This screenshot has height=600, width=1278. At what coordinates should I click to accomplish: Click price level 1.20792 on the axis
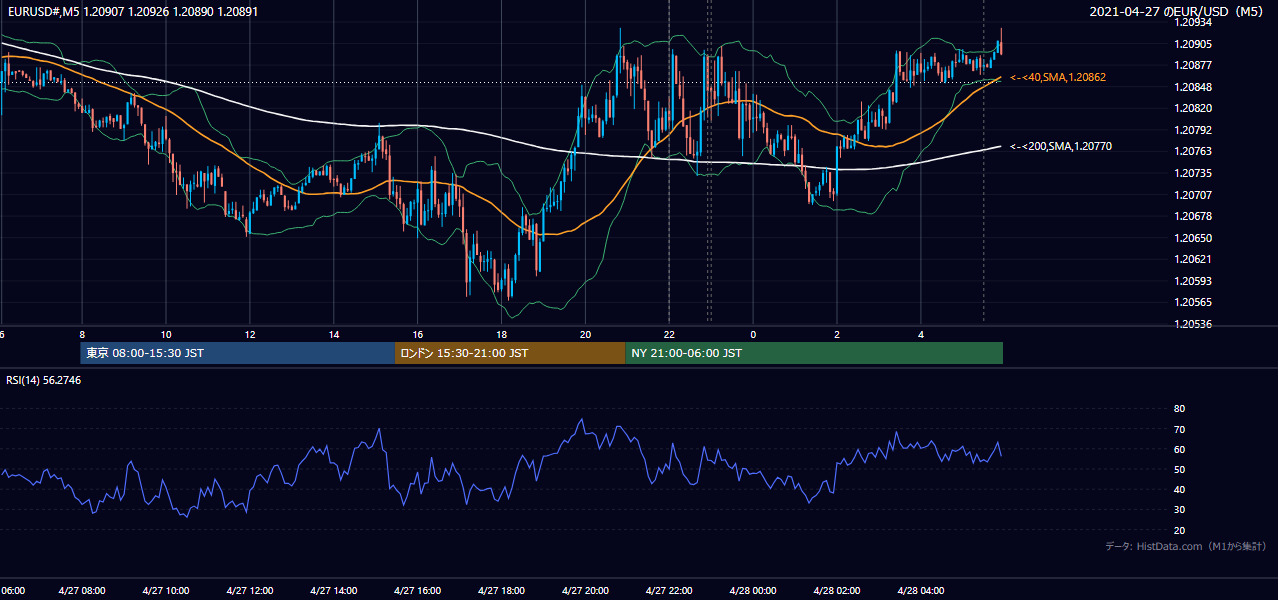(1192, 130)
